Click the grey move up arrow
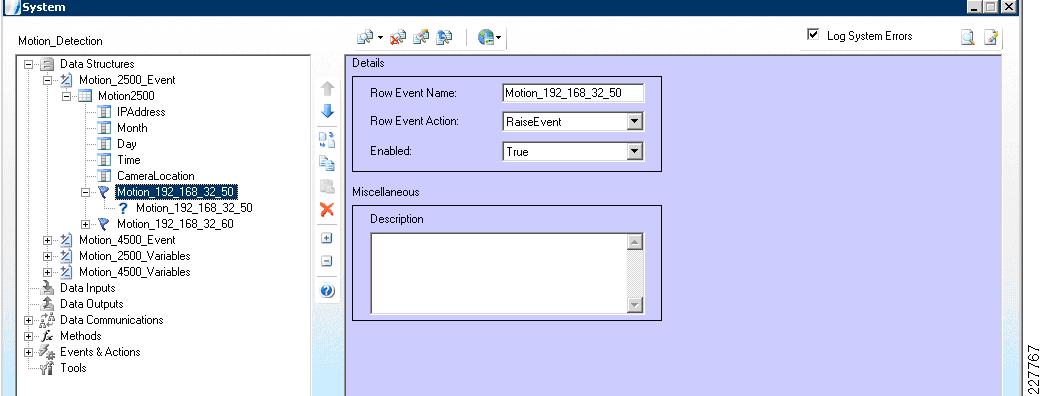The width and height of the screenshot is (1041, 396). (x=327, y=89)
